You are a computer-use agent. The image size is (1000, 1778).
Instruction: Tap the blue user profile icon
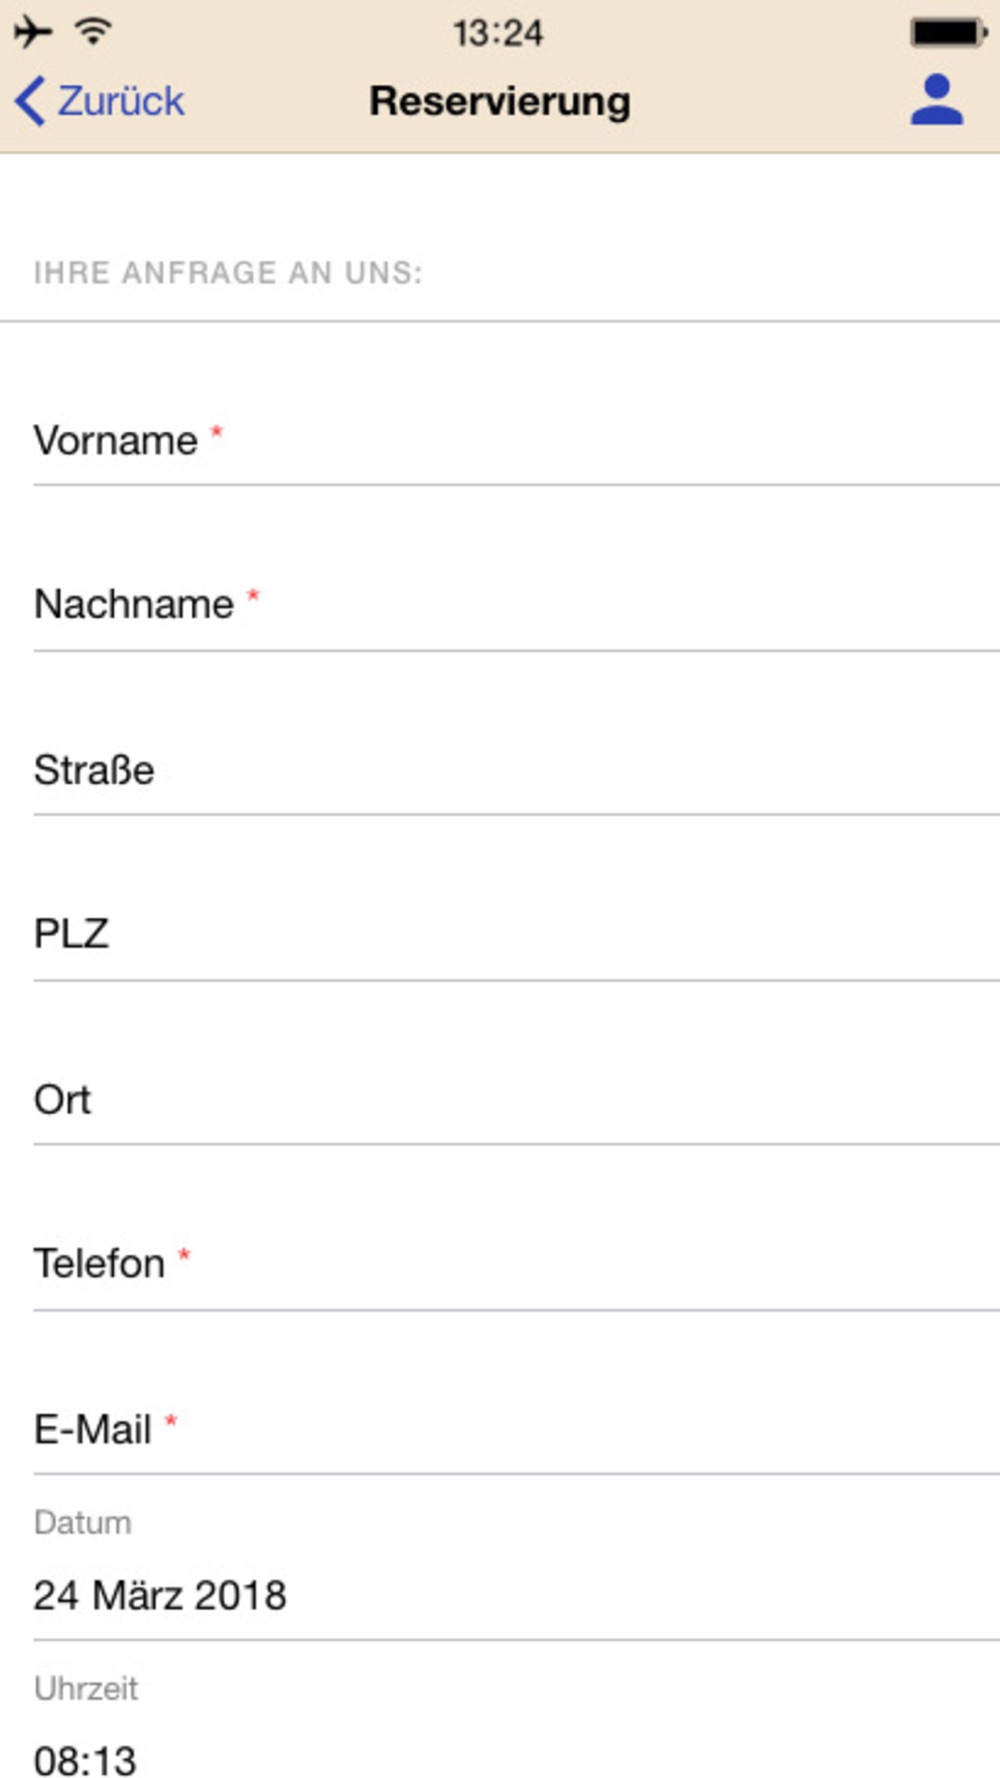tap(936, 100)
